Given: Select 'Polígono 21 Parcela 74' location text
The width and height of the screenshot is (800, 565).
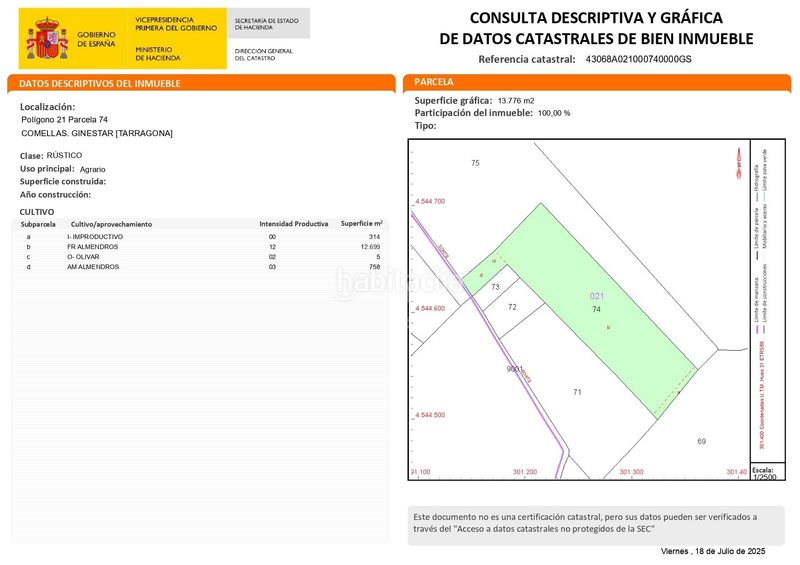Looking at the screenshot, I should click(x=64, y=119).
